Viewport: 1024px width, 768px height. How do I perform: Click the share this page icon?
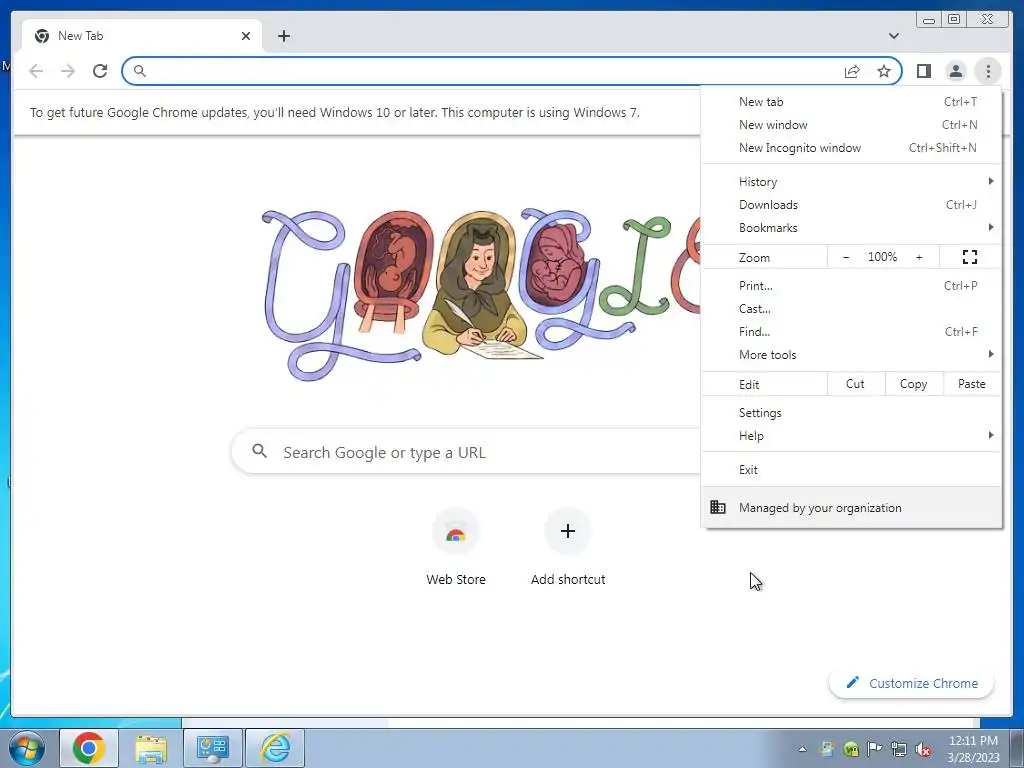852,71
